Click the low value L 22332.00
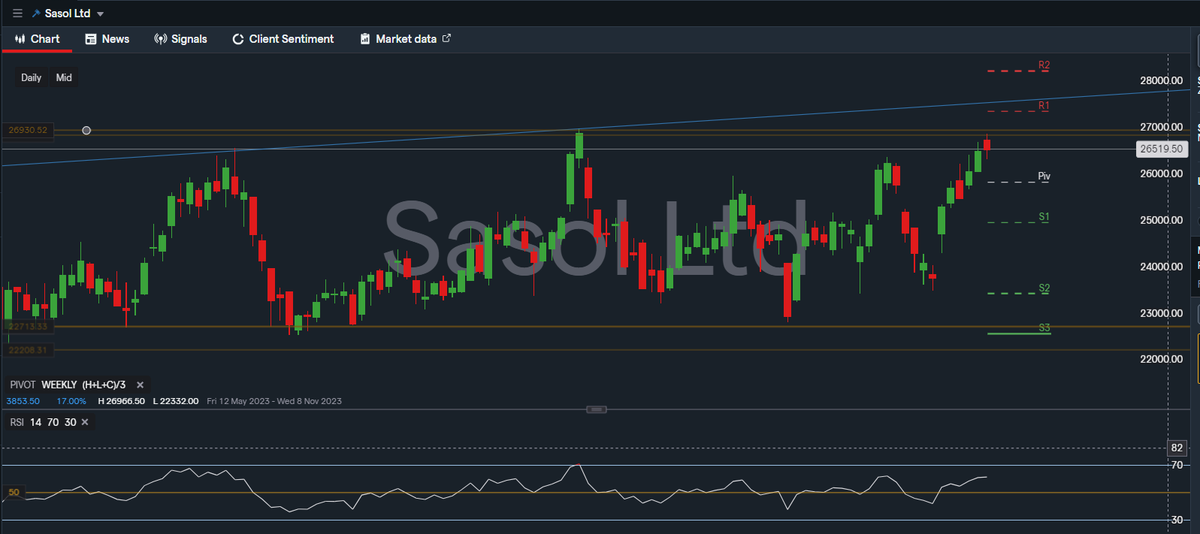1200x534 pixels. click(x=176, y=401)
